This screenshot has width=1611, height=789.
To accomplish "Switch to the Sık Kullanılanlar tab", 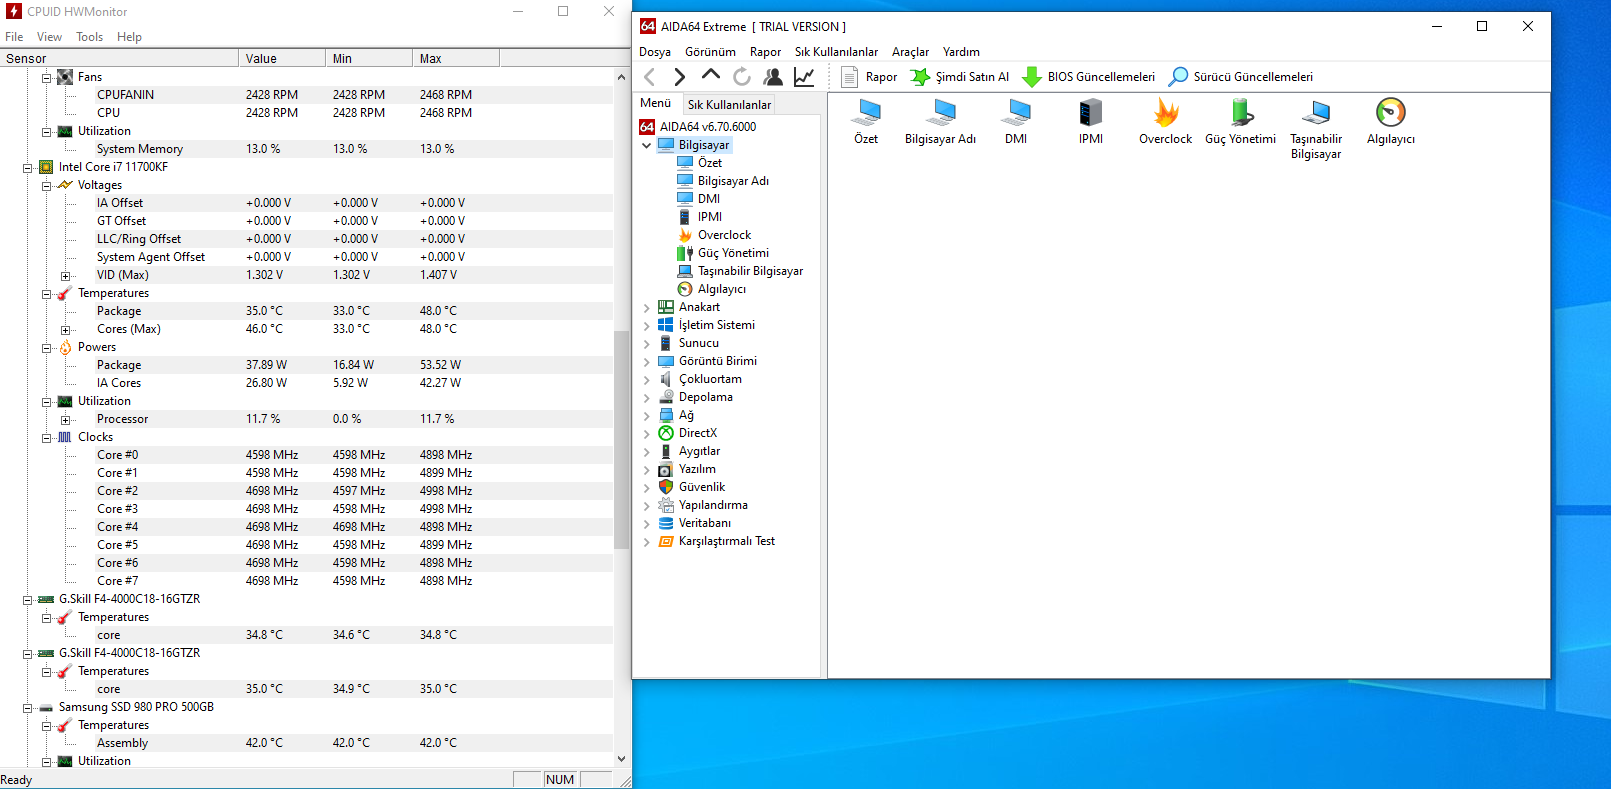I will tap(729, 104).
